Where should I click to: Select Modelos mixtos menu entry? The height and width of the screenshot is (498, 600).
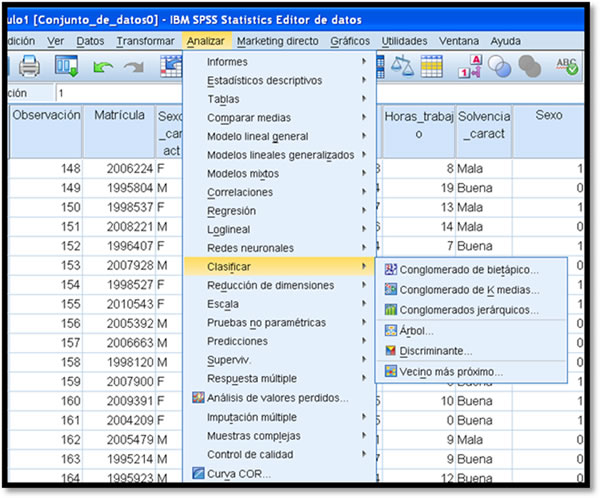pos(279,173)
